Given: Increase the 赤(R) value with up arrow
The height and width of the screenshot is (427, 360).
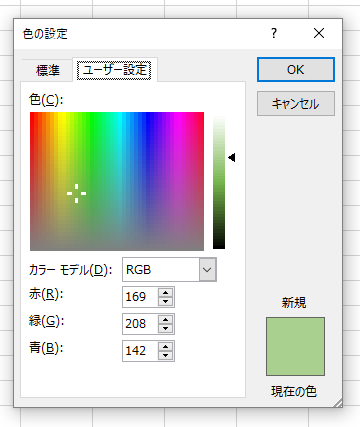Looking at the screenshot, I should tap(166, 293).
